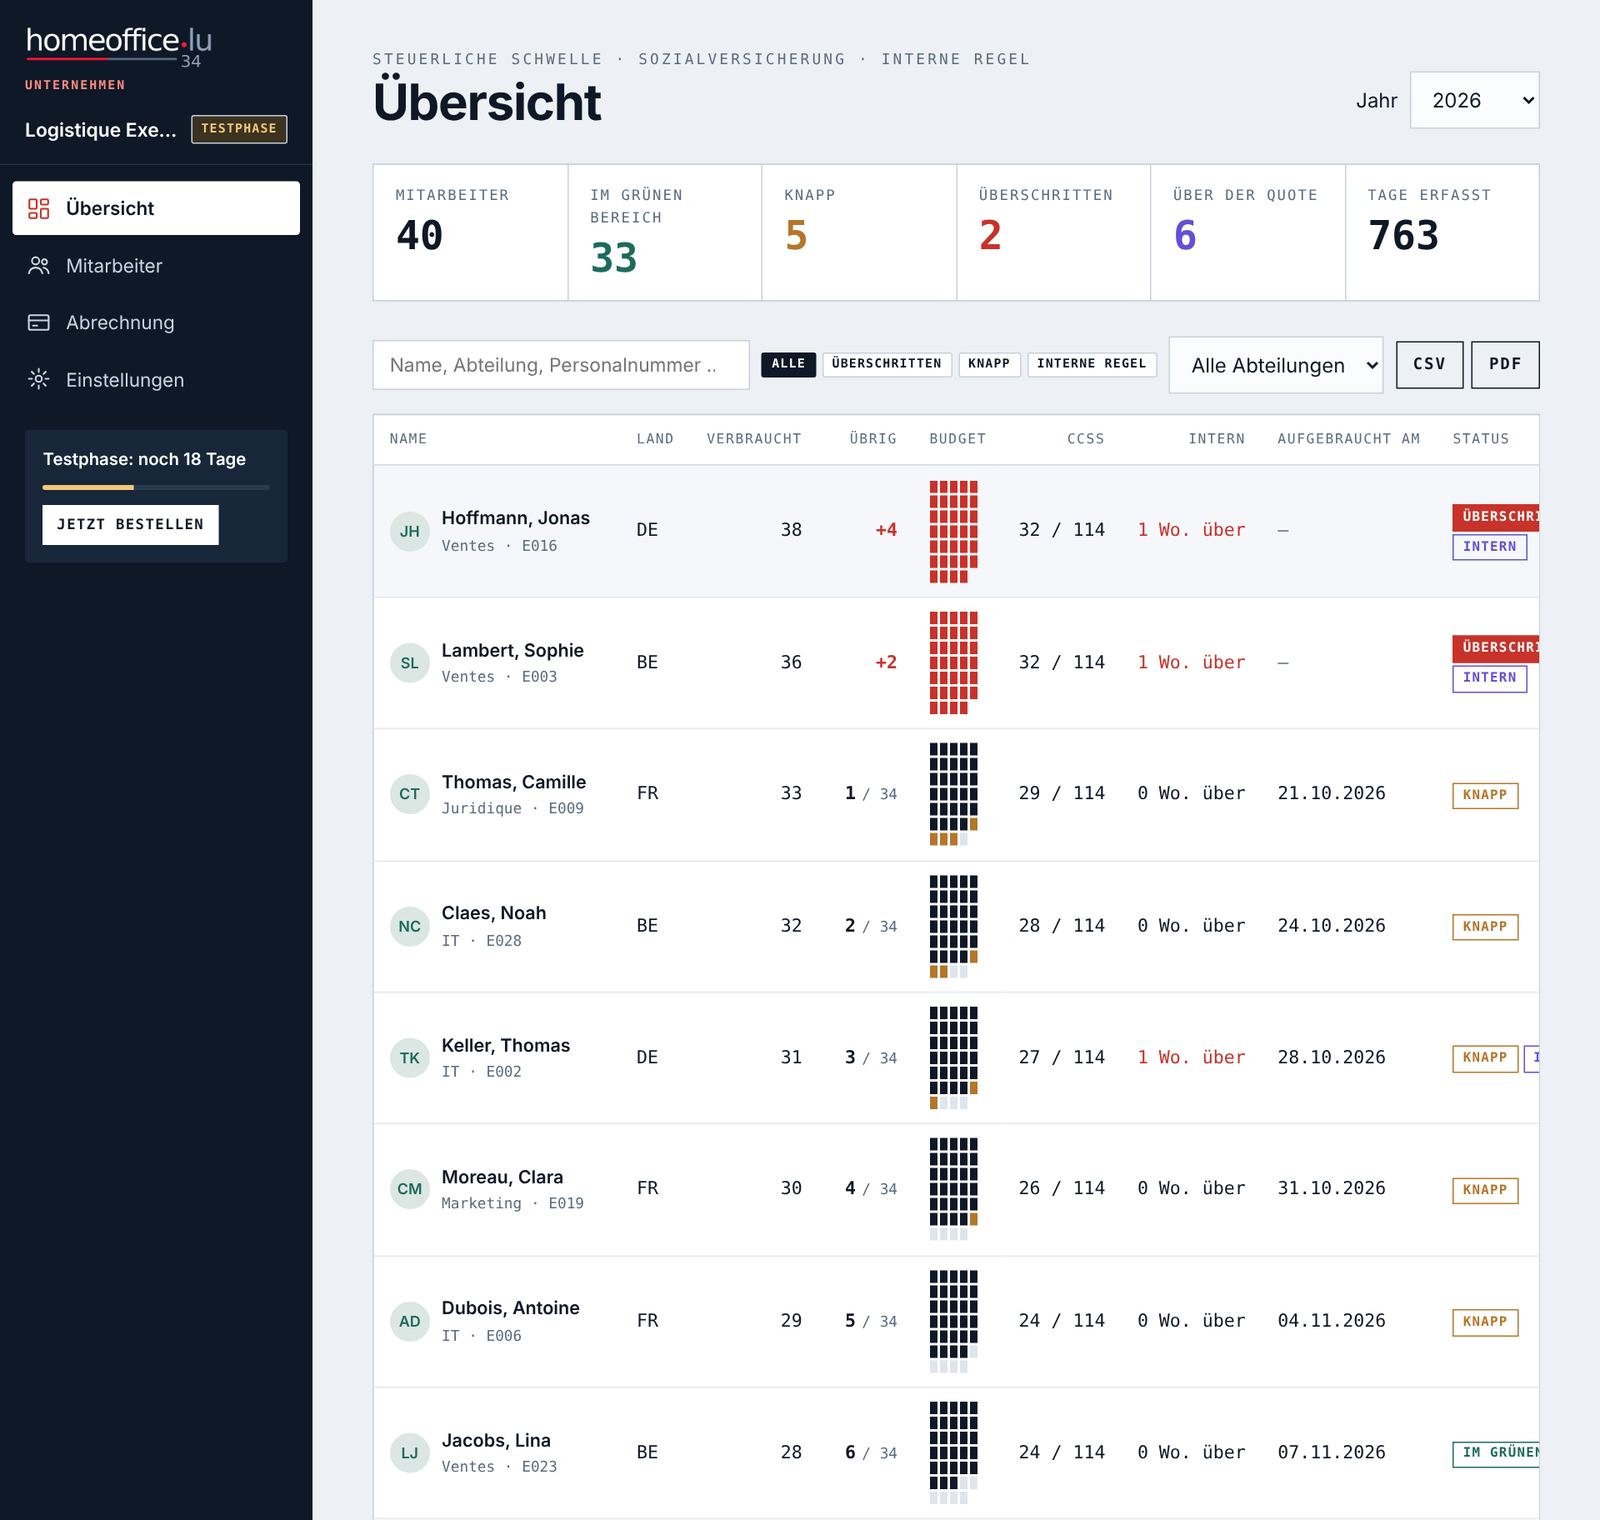Viewport: 1600px width, 1520px height.
Task: Toggle the KNAPP filter chip
Action: (x=989, y=364)
